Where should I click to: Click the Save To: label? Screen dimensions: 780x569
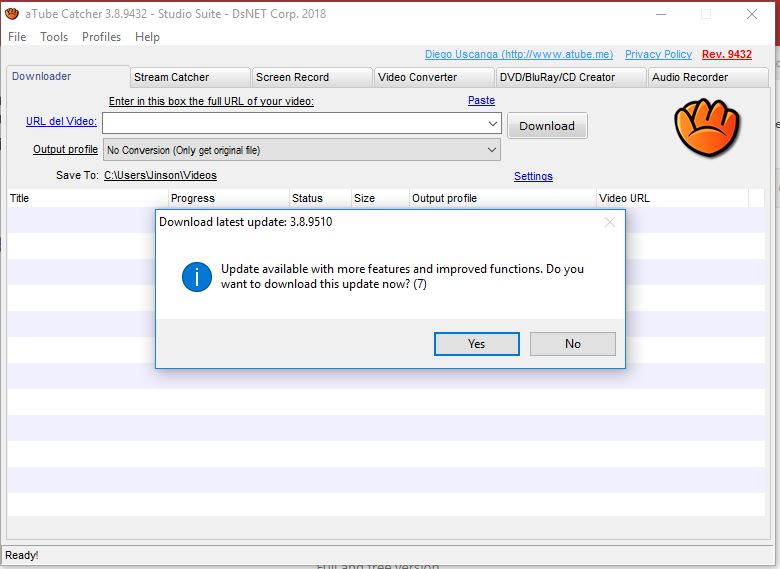click(x=77, y=175)
